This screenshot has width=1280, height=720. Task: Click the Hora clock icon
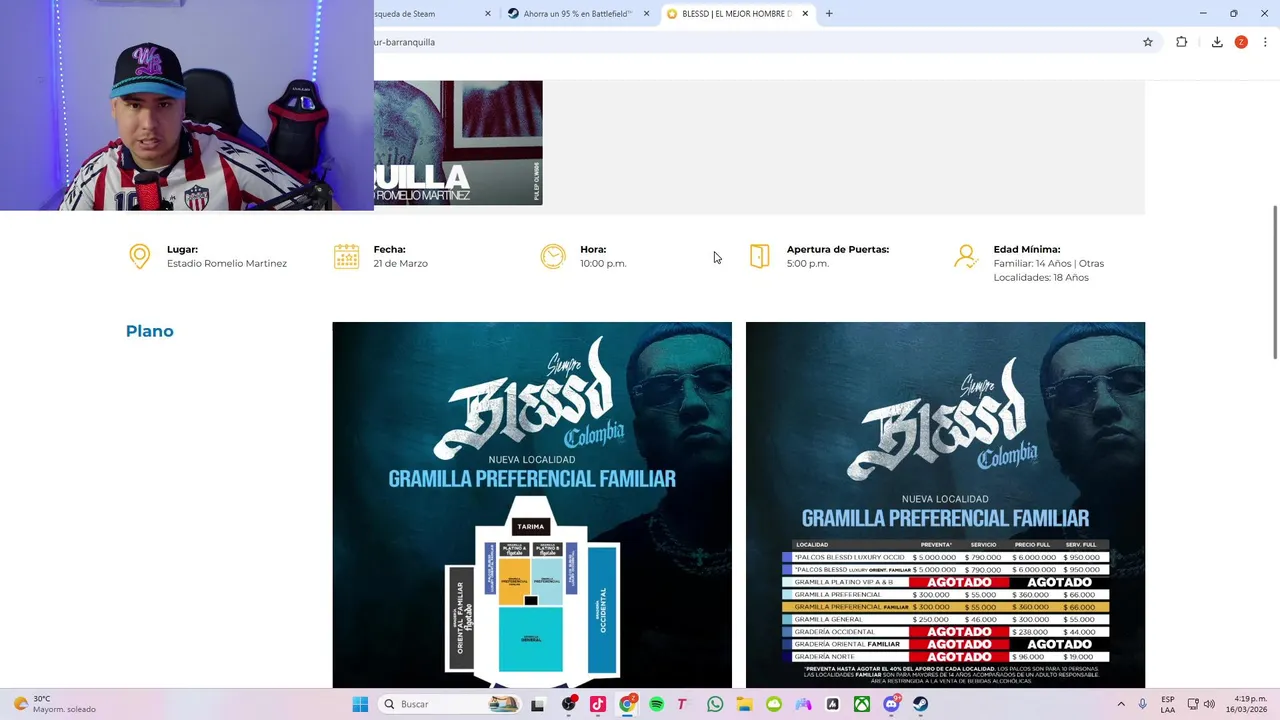tap(553, 256)
